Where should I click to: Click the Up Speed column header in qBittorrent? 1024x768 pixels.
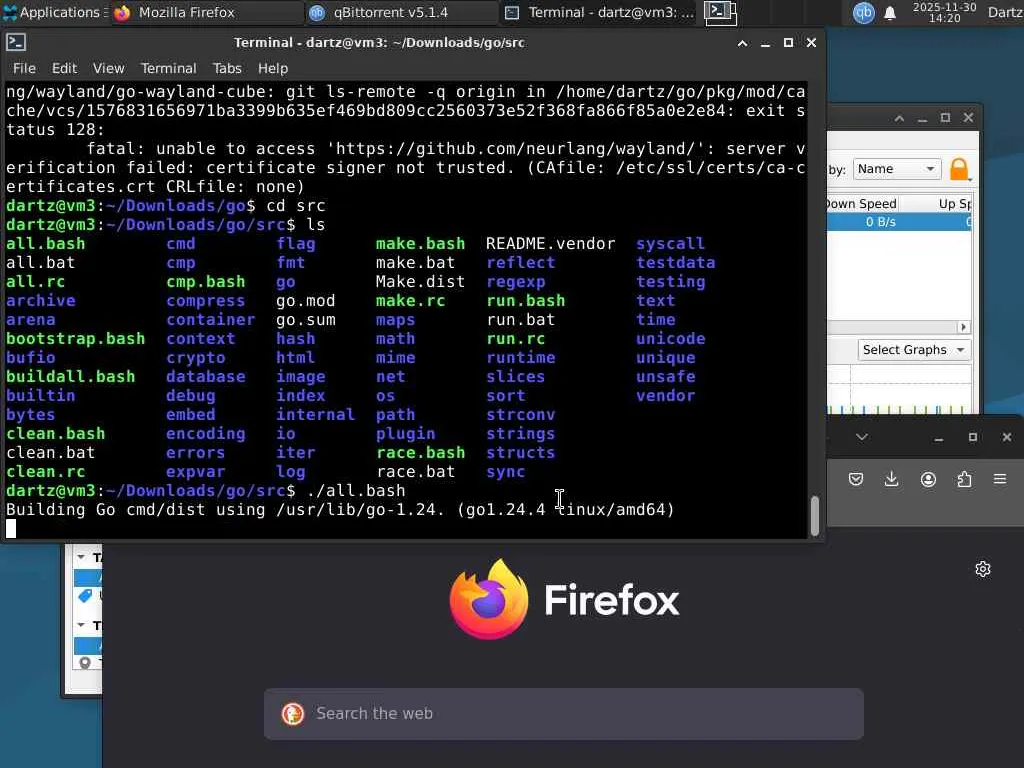click(954, 204)
